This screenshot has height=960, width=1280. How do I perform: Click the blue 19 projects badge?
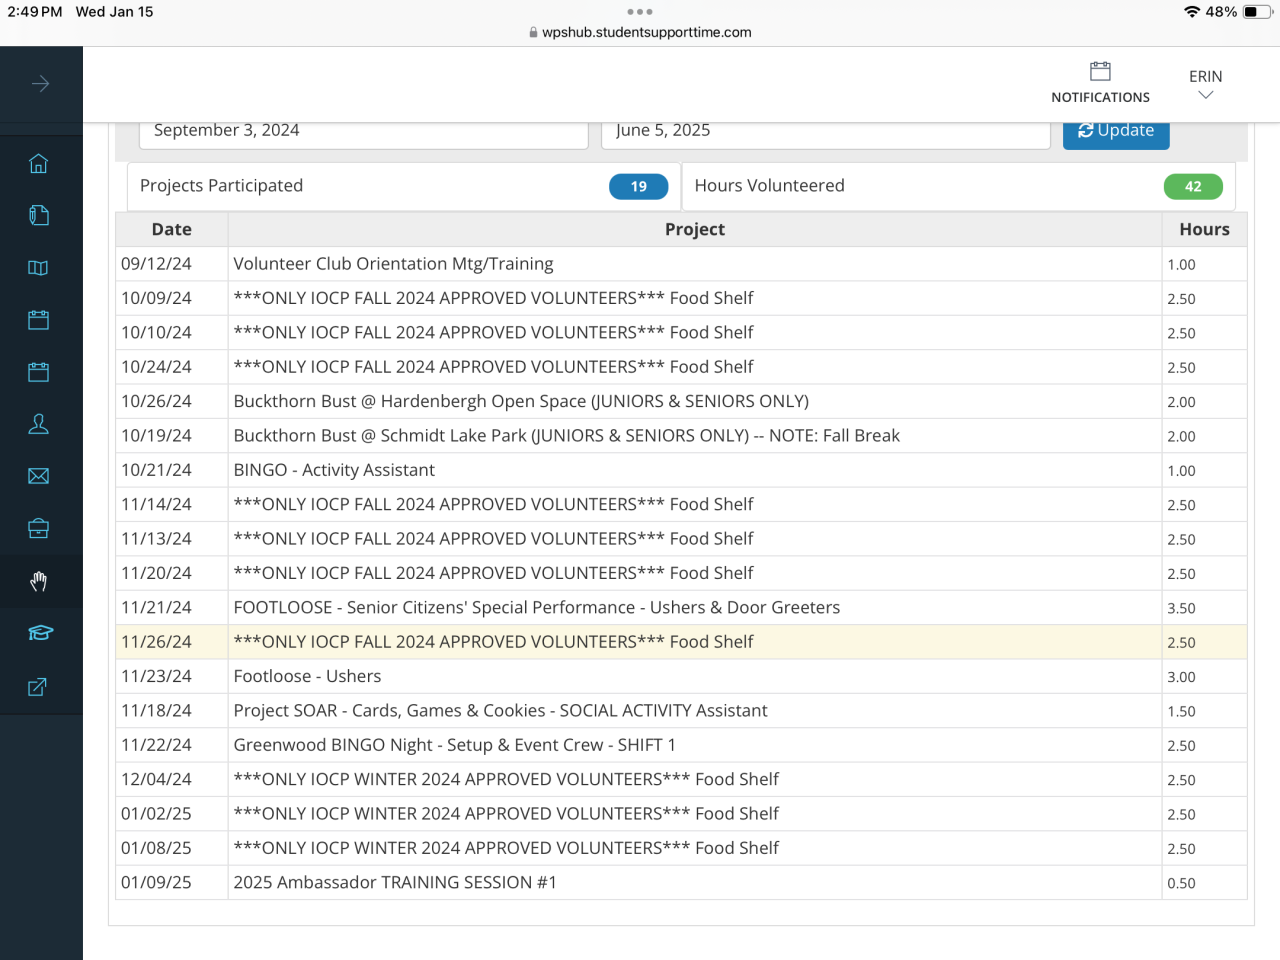pyautogui.click(x=639, y=186)
